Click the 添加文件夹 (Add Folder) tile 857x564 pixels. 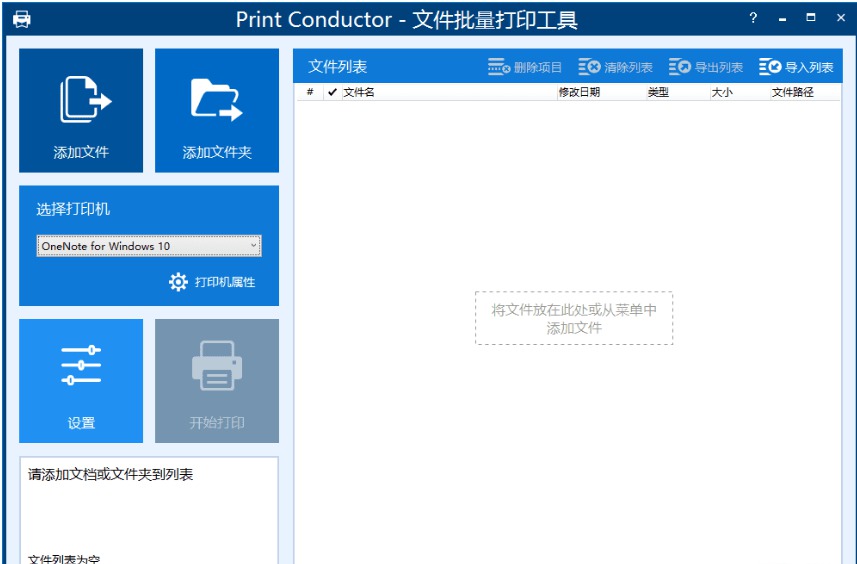(x=217, y=110)
